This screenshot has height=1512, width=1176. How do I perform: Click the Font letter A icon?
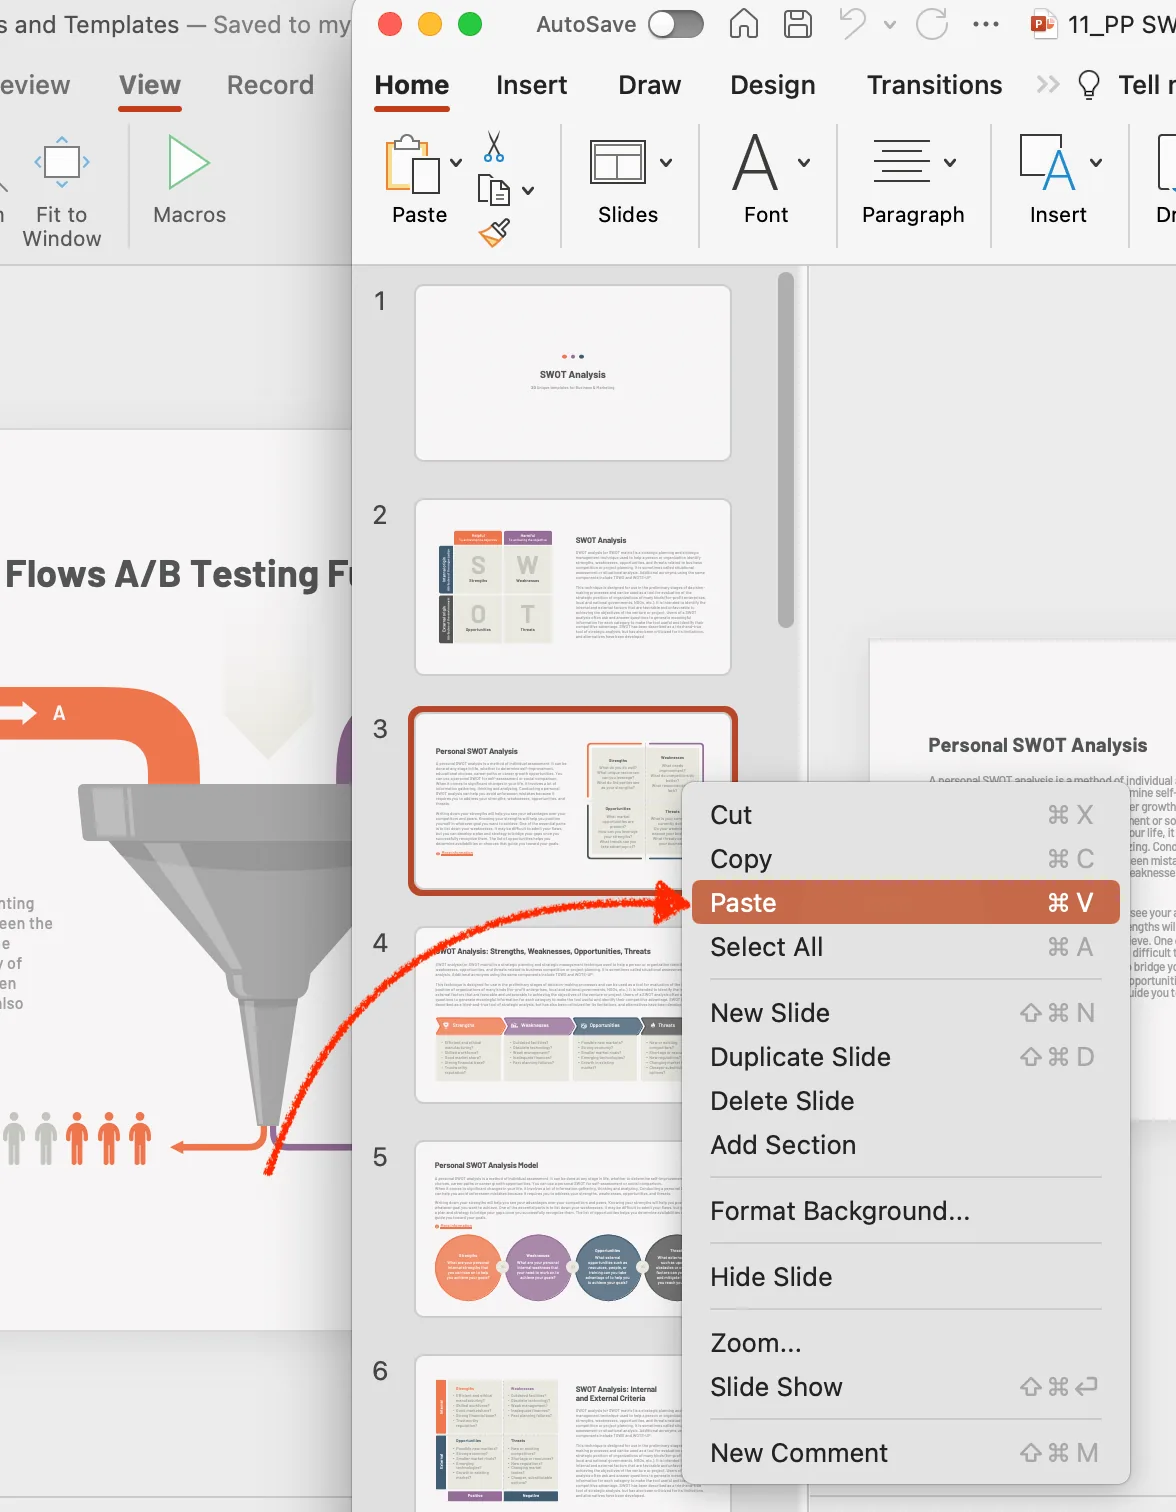click(x=755, y=162)
